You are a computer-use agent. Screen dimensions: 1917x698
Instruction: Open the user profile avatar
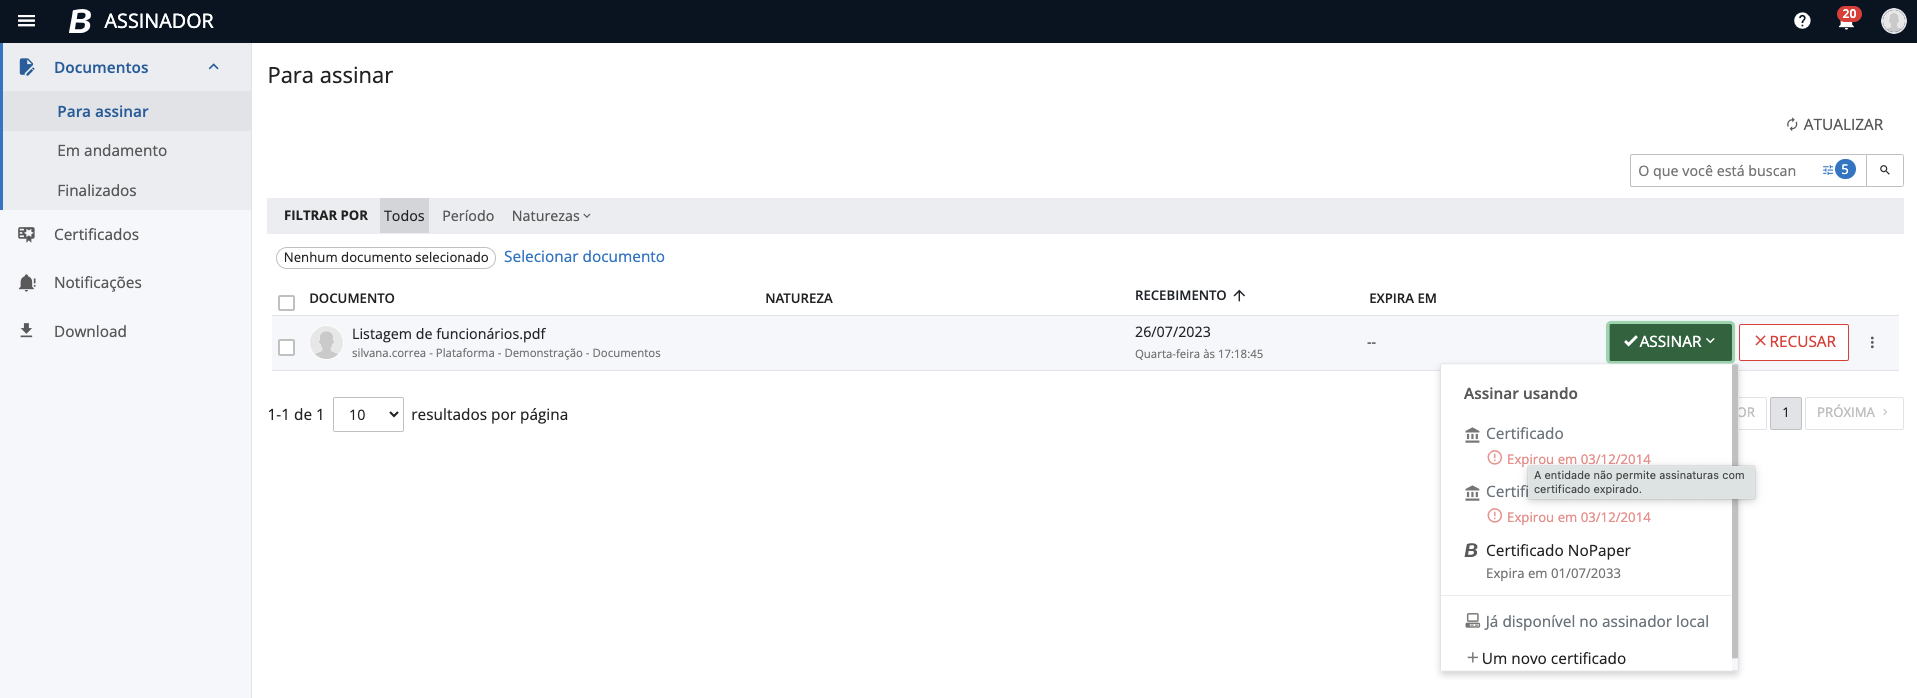1893,21
